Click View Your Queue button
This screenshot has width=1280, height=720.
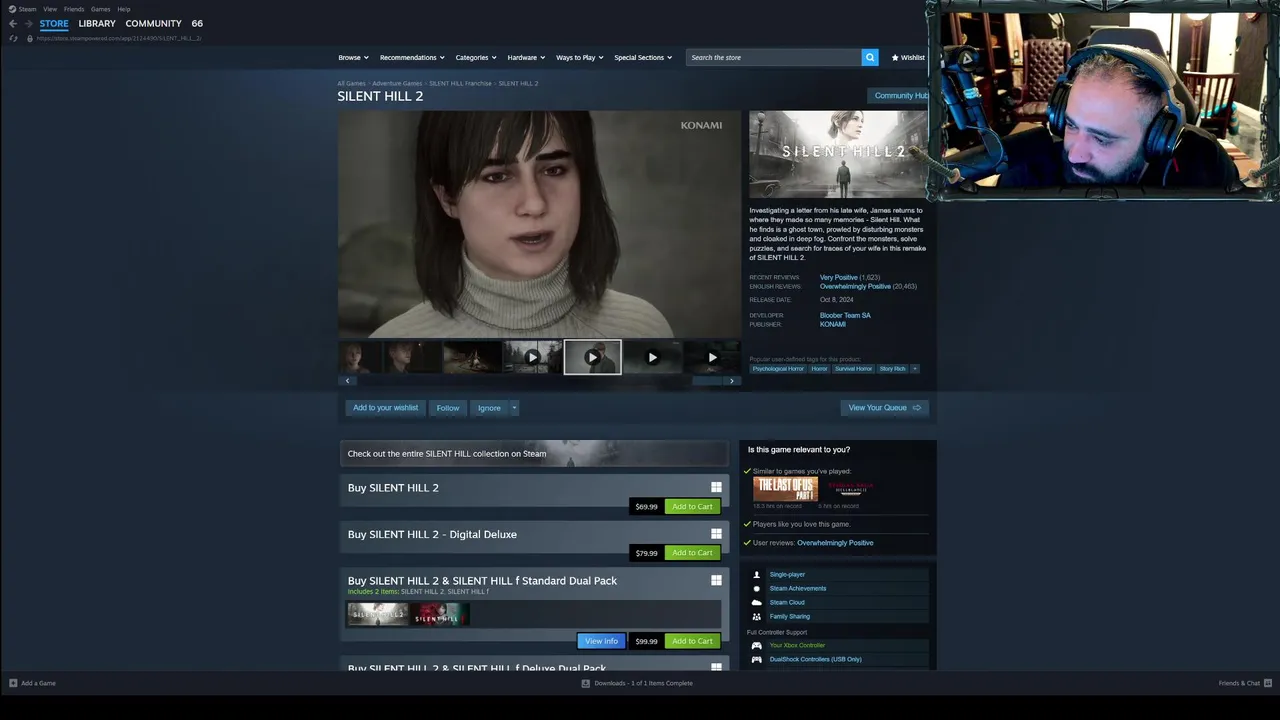pos(885,408)
